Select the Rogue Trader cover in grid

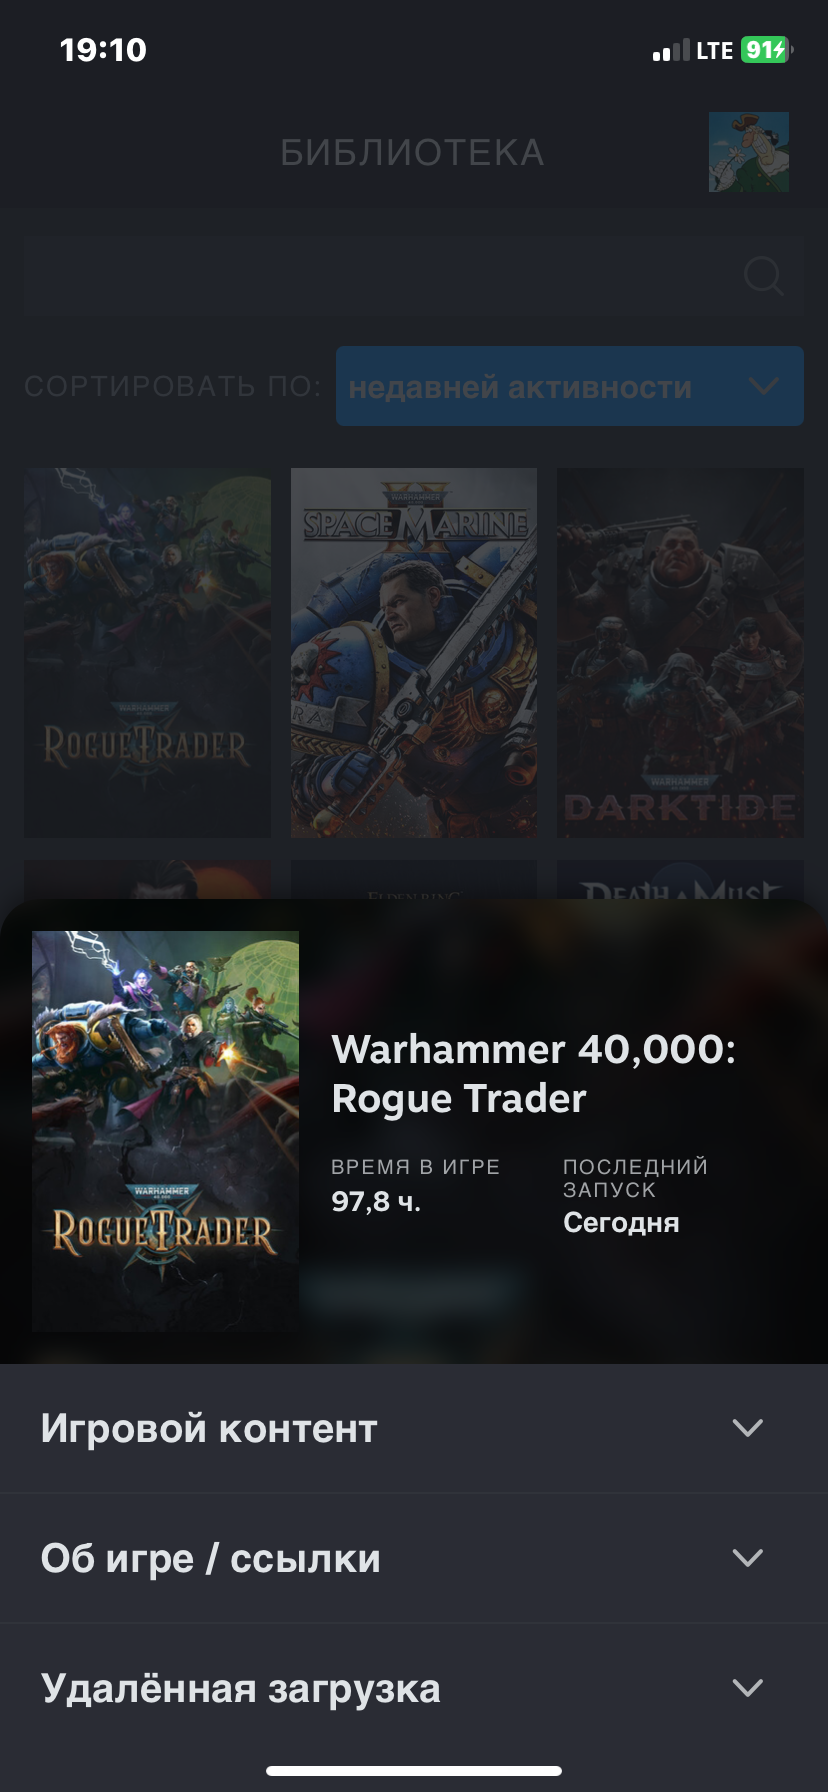tap(147, 653)
